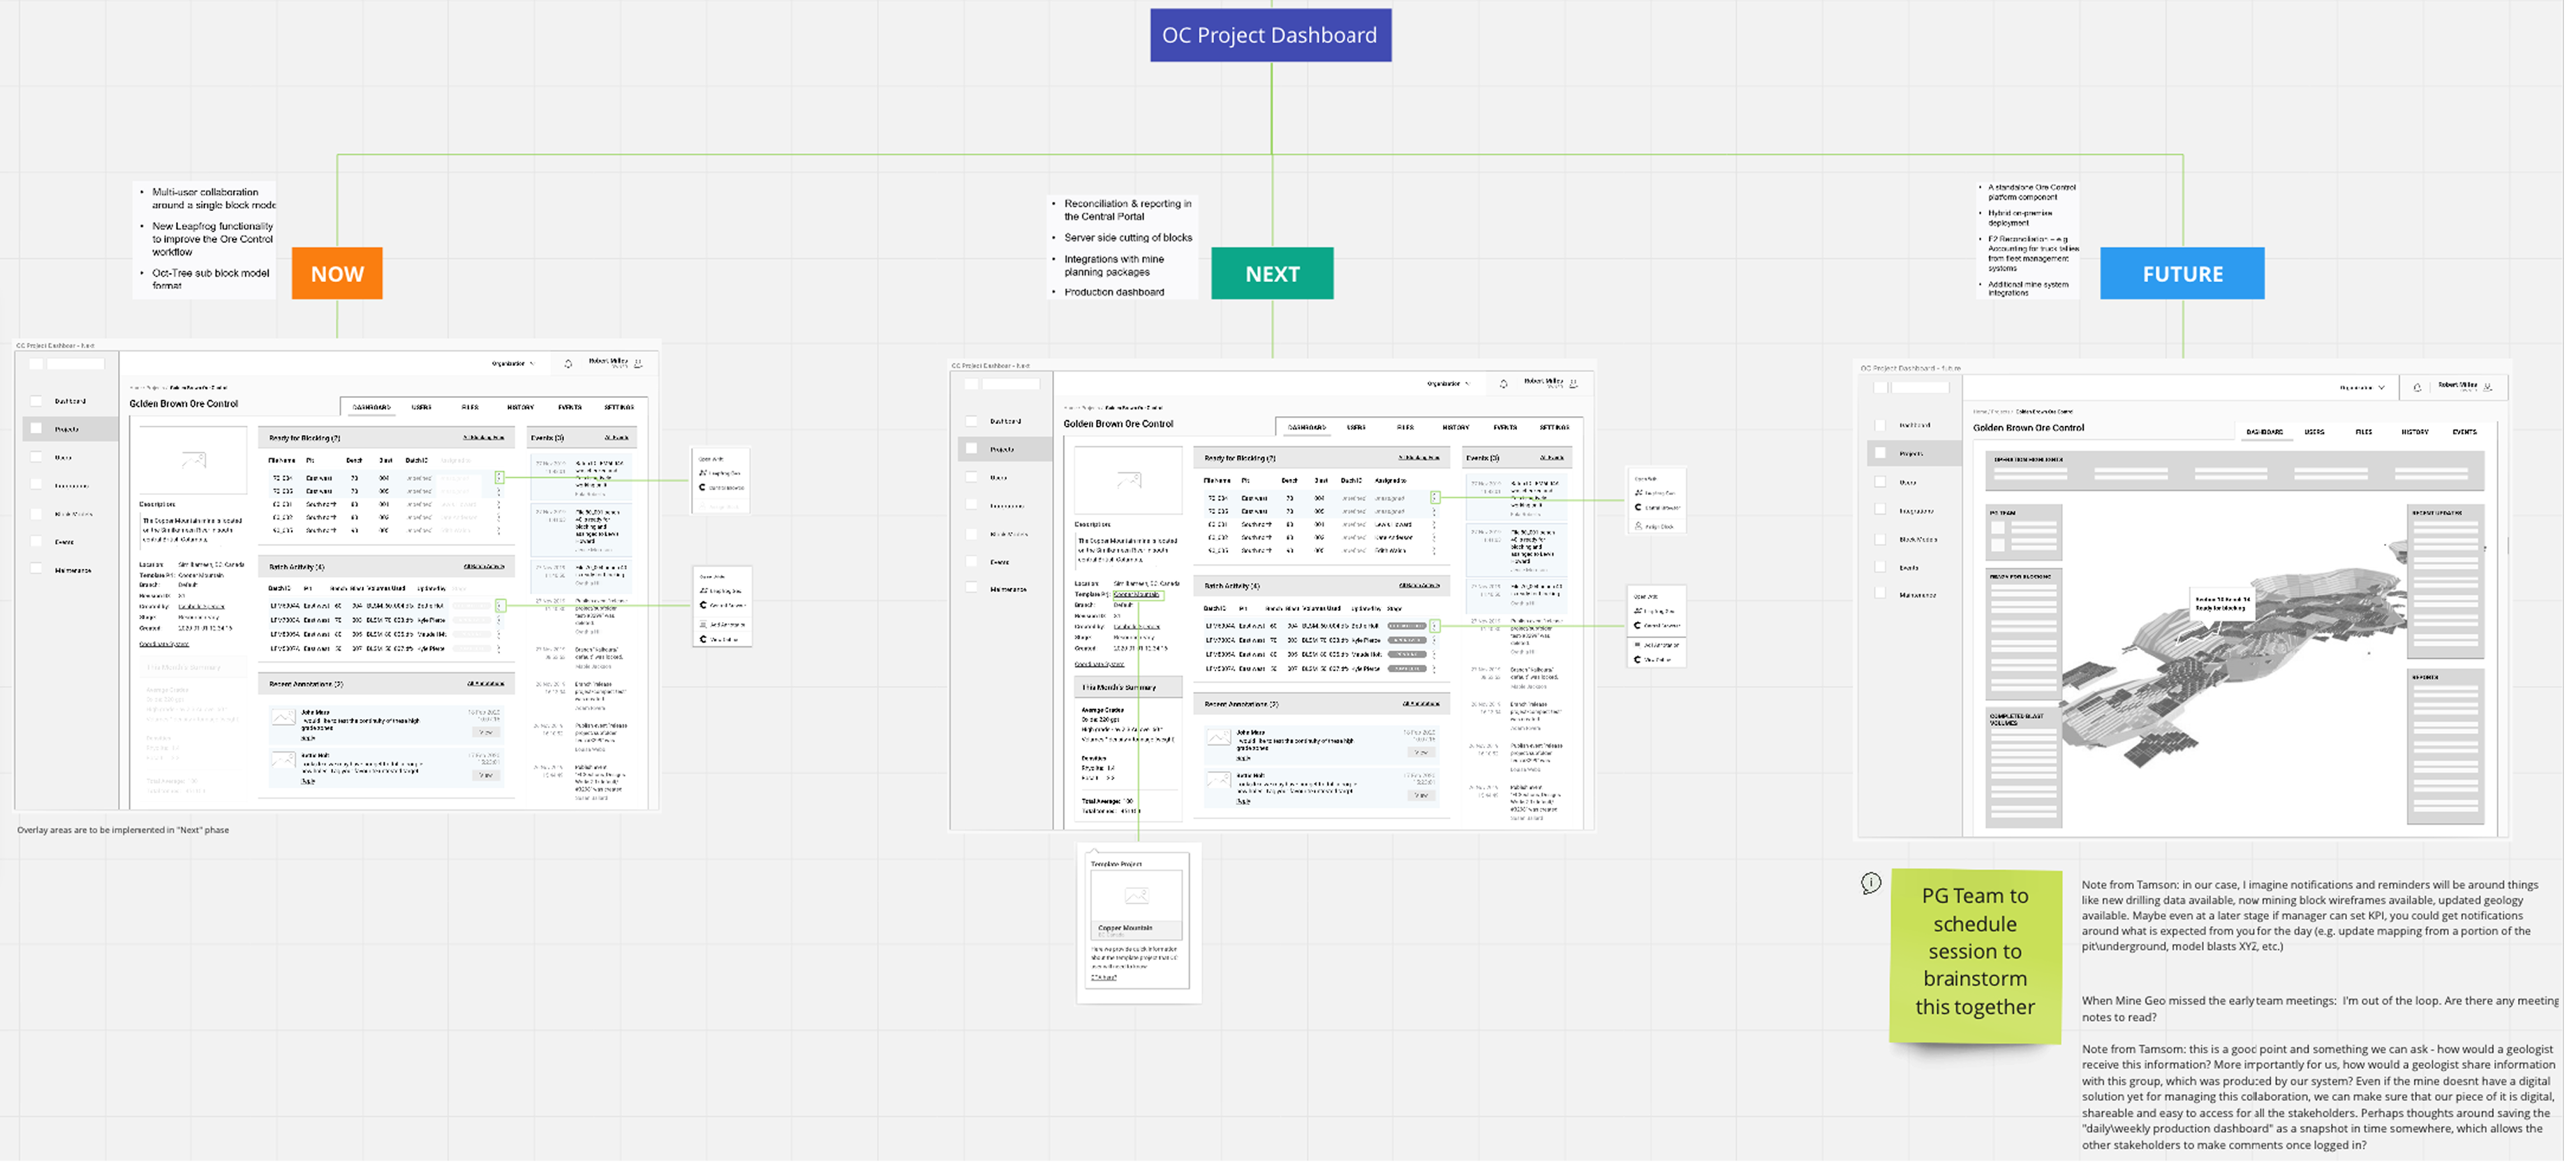Select the 'Production dashboard' bullet under NEXT
The image size is (2576, 1166).
pyautogui.click(x=1119, y=293)
